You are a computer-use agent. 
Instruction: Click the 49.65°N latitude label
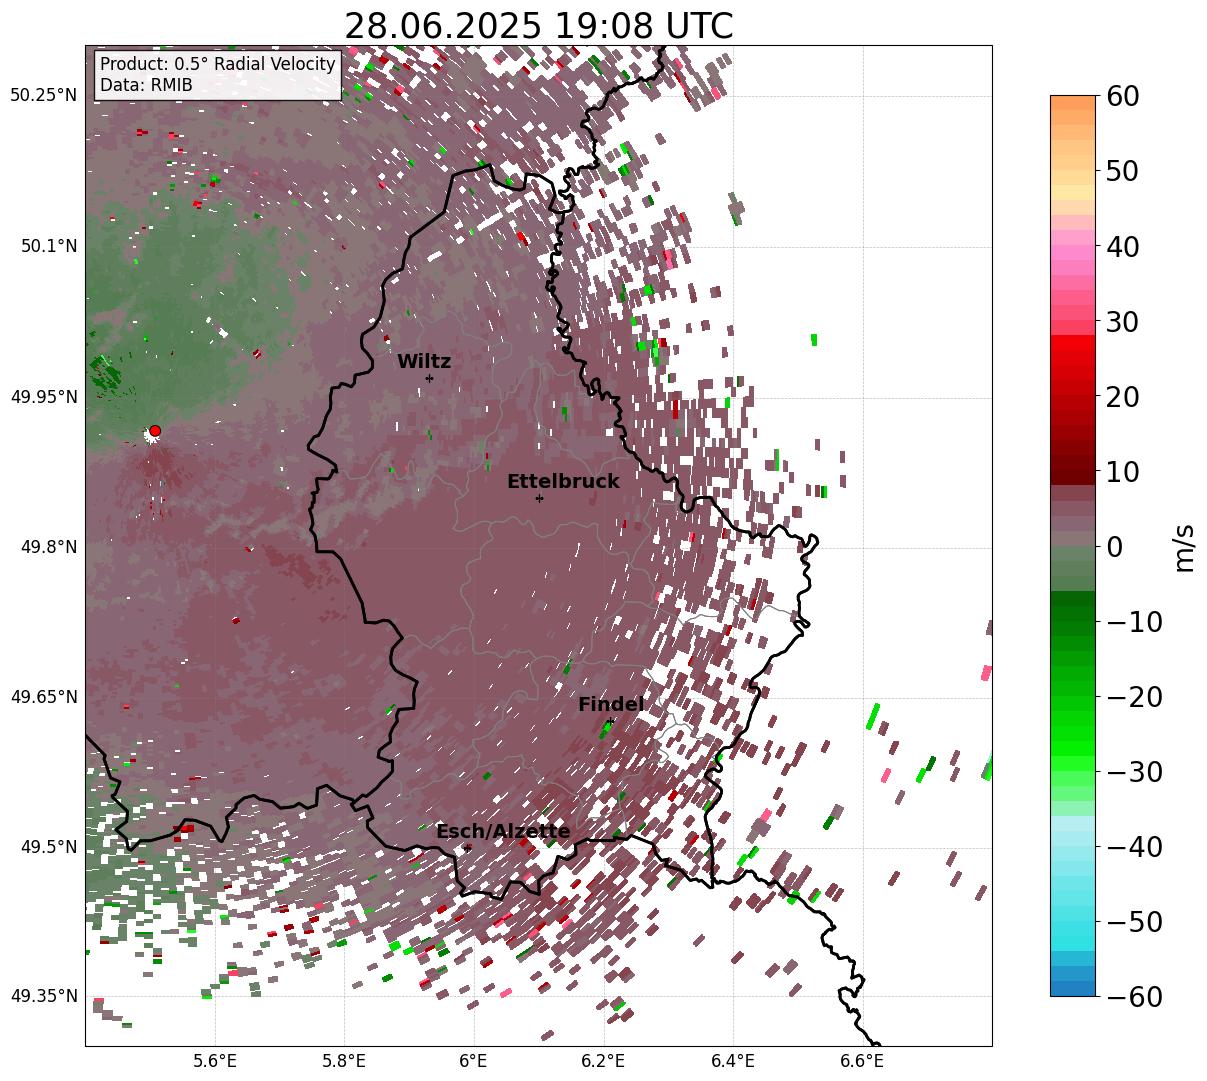tap(44, 697)
